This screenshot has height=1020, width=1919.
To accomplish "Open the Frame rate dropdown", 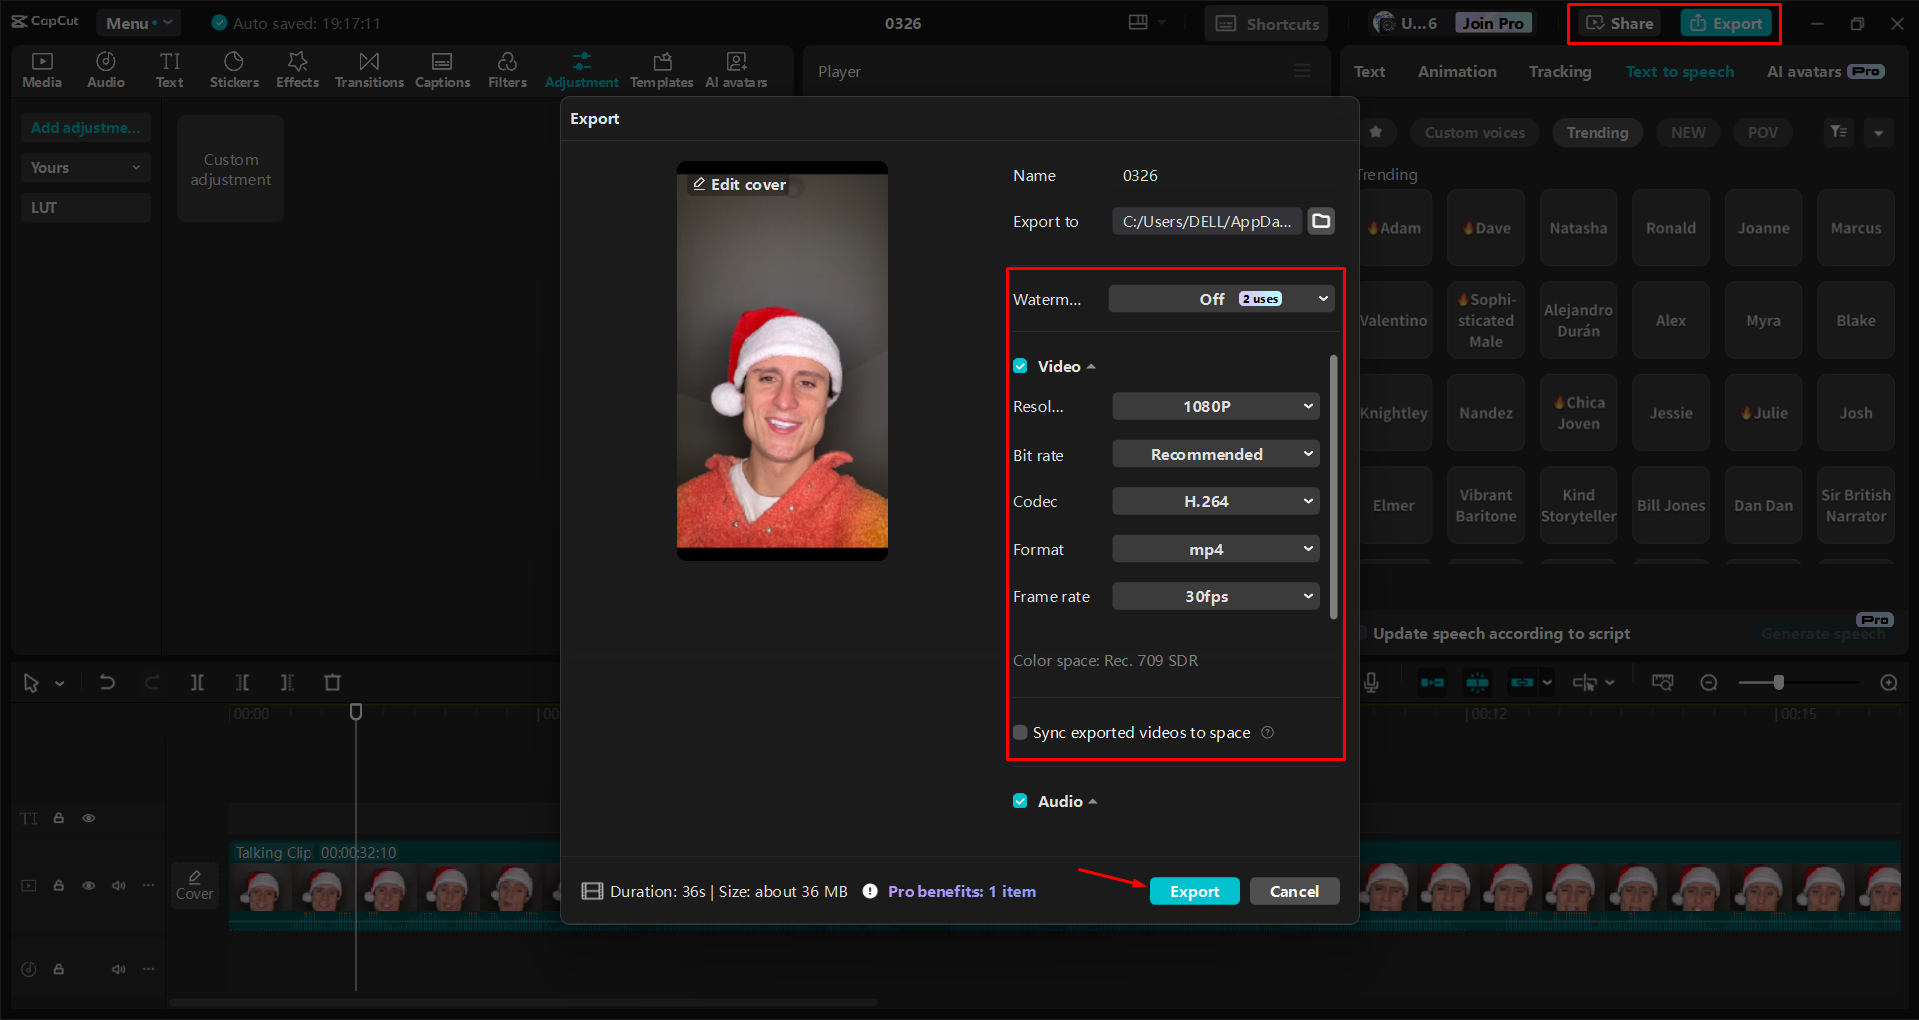I will click(1215, 596).
